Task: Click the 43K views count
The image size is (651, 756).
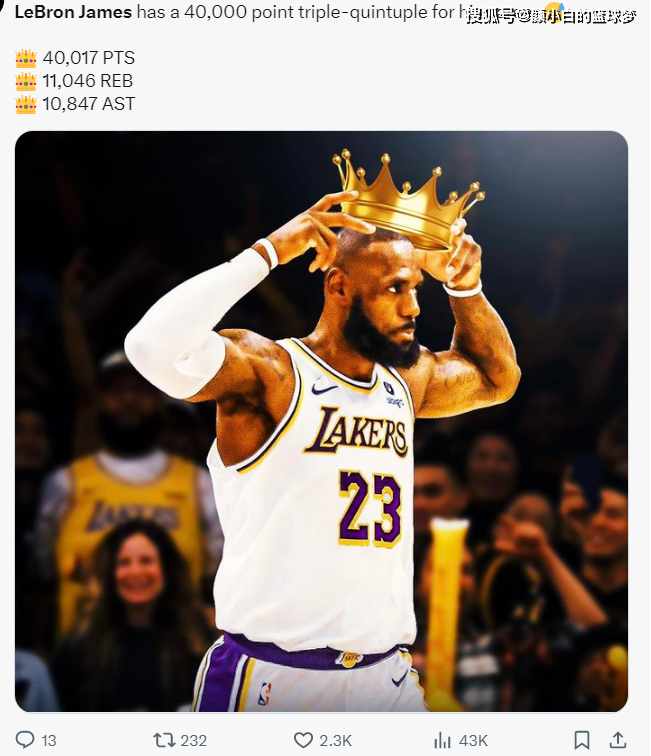Action: click(x=473, y=740)
